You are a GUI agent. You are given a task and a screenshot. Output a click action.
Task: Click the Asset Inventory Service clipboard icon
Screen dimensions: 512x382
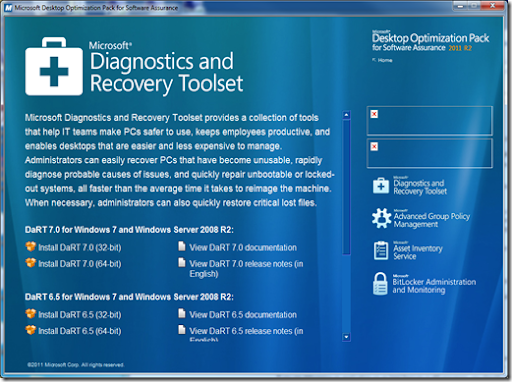coord(381,250)
